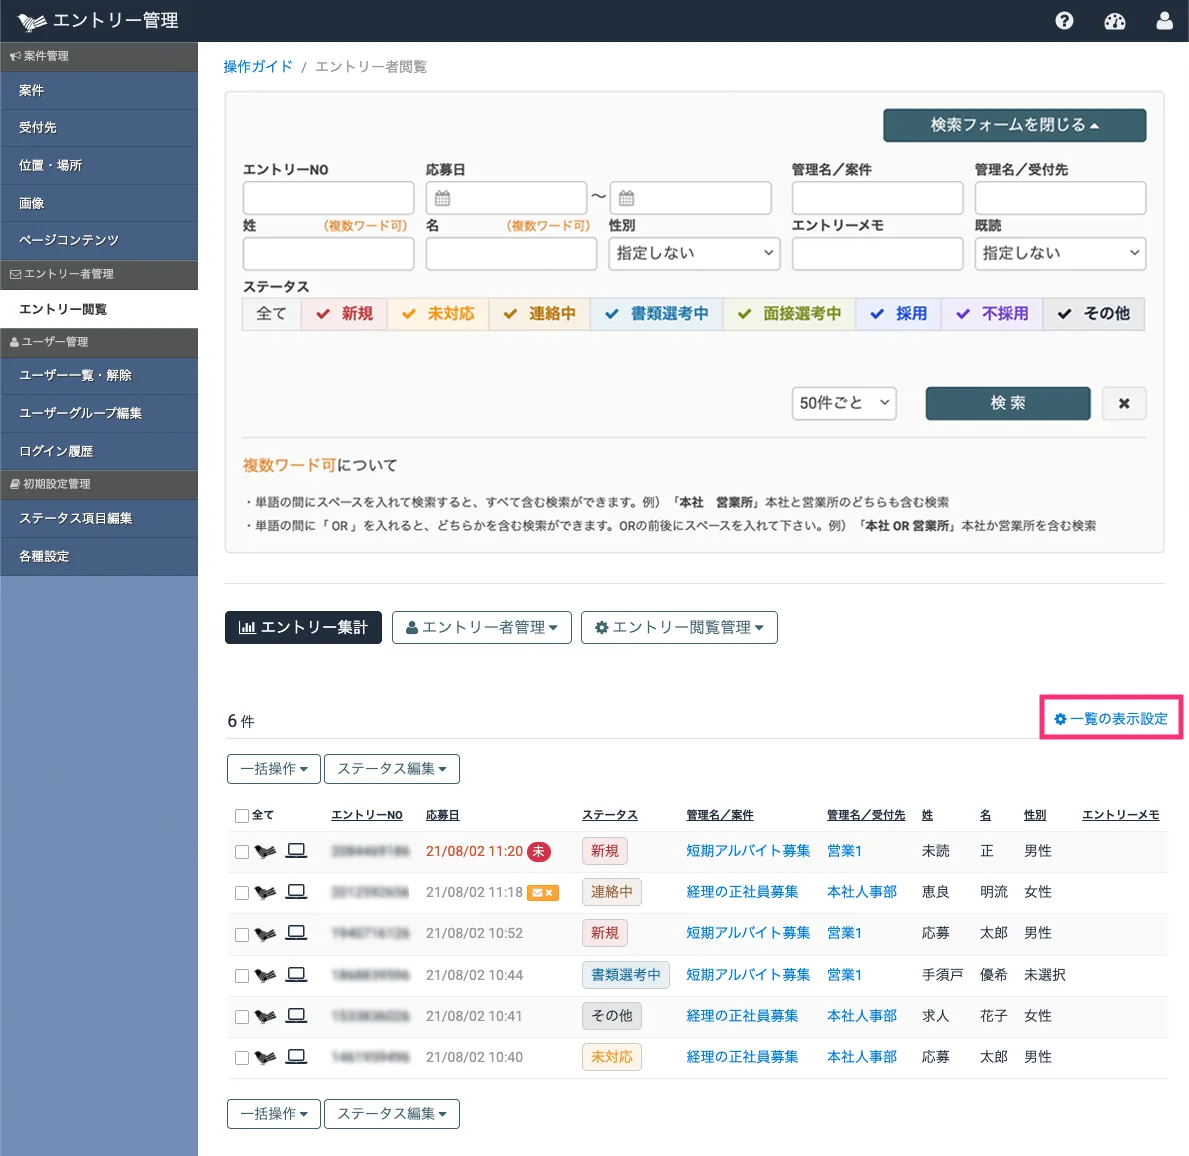Click the orange mail badge at 11:18 entry
The image size is (1189, 1156).
coord(543,893)
